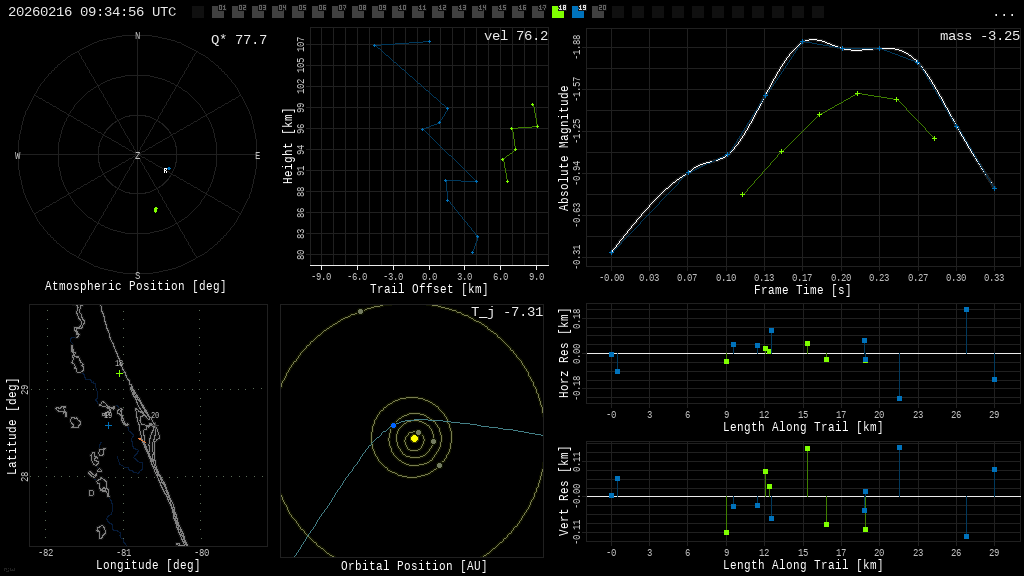Click the mass -3.25 readout
1024x576 pixels.
pyautogui.click(x=980, y=36)
